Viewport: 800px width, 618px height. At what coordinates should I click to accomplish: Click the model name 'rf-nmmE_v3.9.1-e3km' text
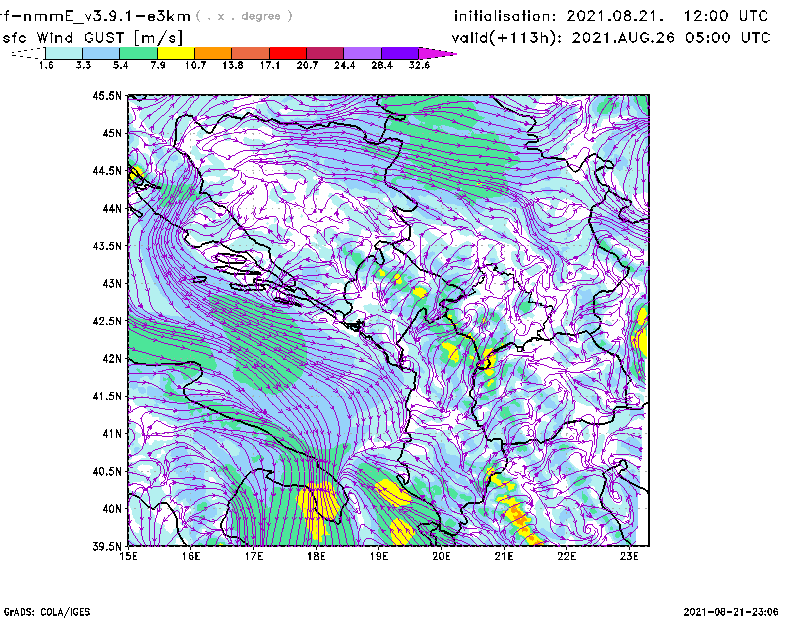coord(95,16)
